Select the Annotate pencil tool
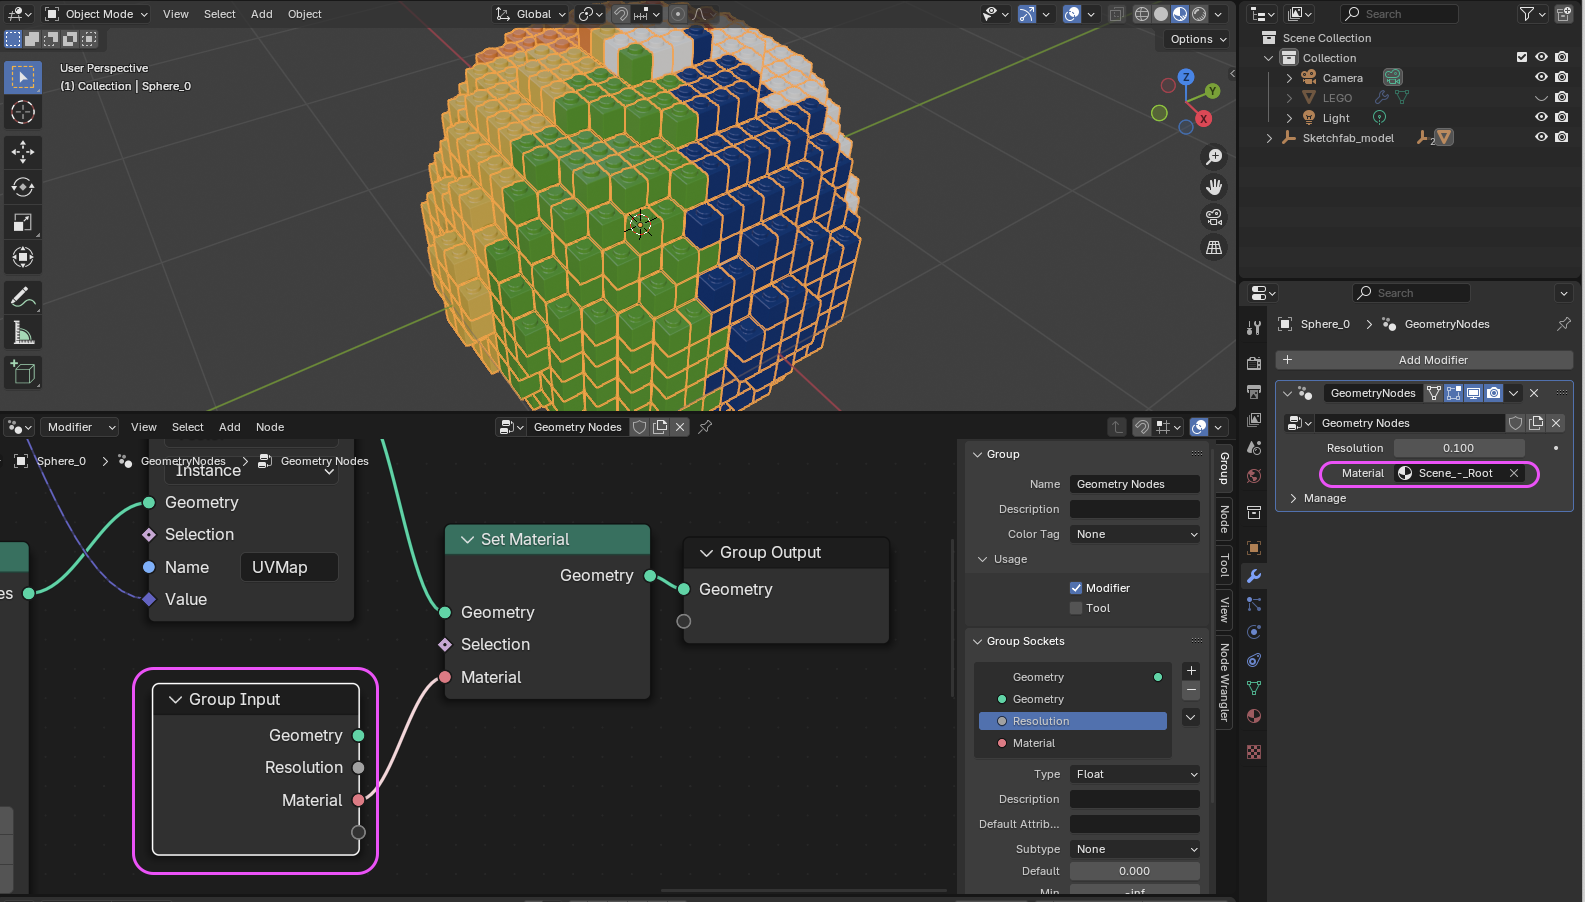 (x=23, y=297)
